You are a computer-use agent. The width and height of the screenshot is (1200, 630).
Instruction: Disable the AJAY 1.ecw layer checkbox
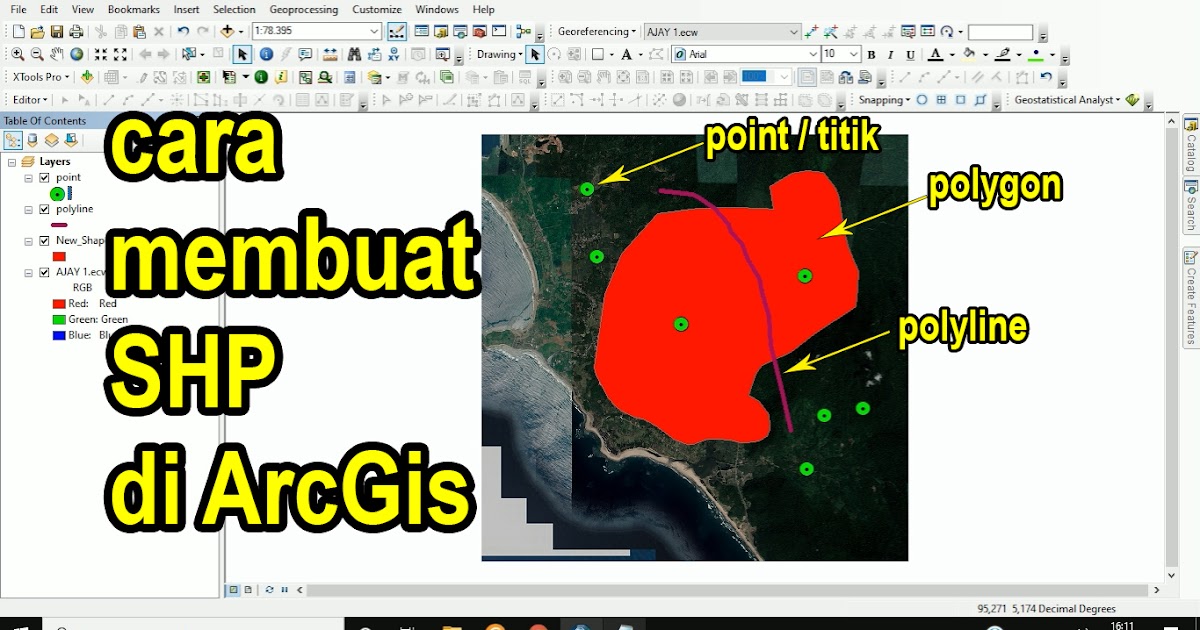[44, 273]
